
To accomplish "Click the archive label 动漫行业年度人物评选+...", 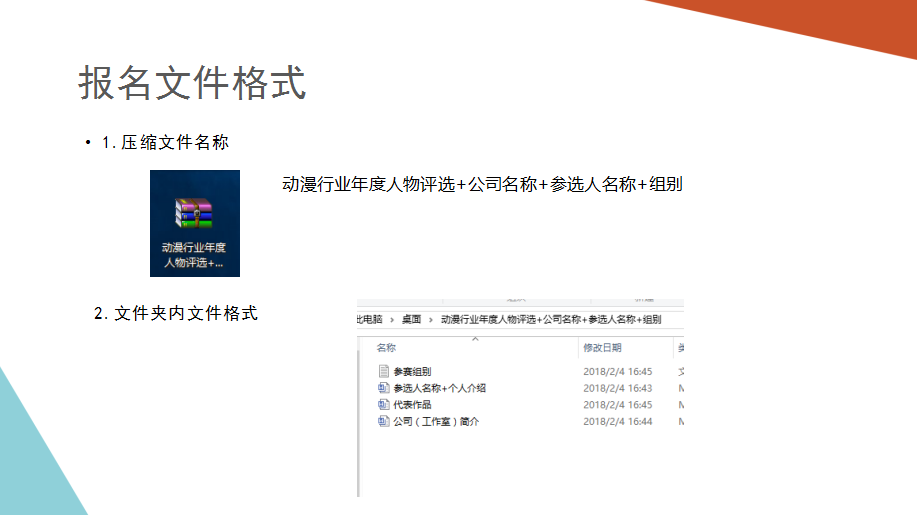I will pyautogui.click(x=194, y=255).
